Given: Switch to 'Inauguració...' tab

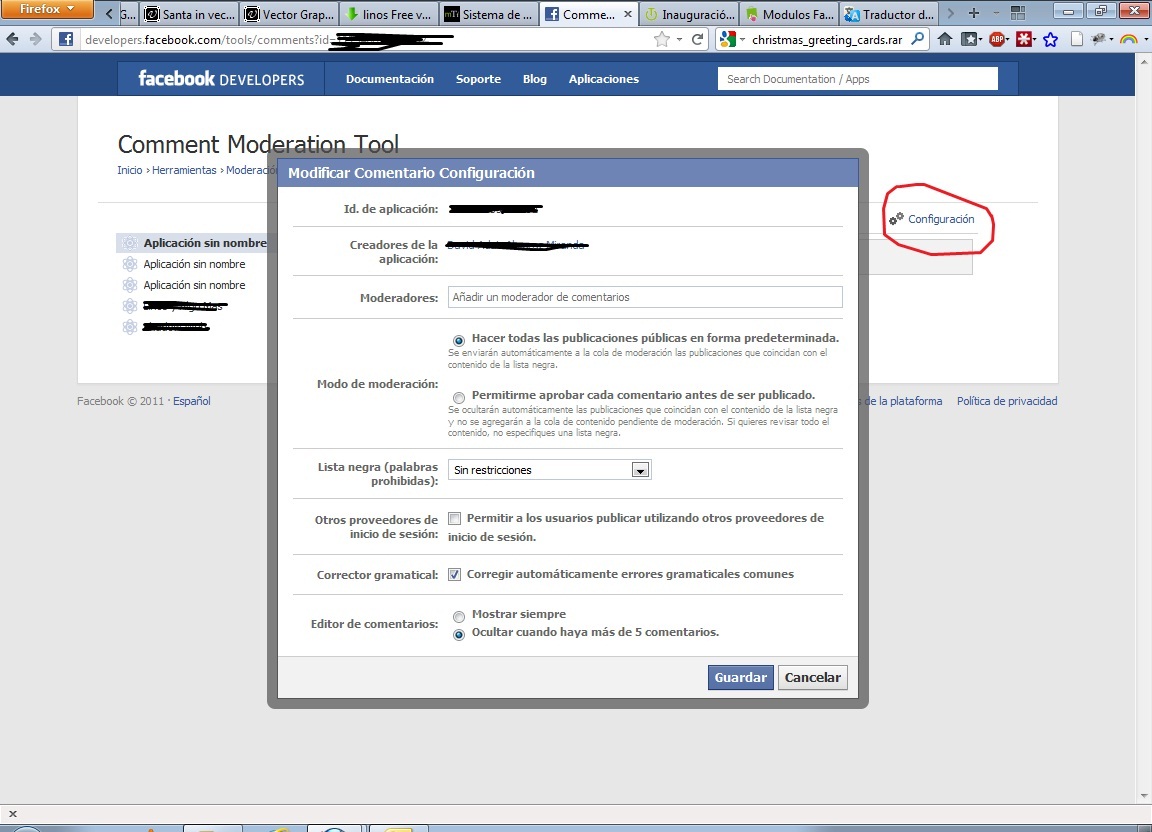Looking at the screenshot, I should [x=690, y=14].
